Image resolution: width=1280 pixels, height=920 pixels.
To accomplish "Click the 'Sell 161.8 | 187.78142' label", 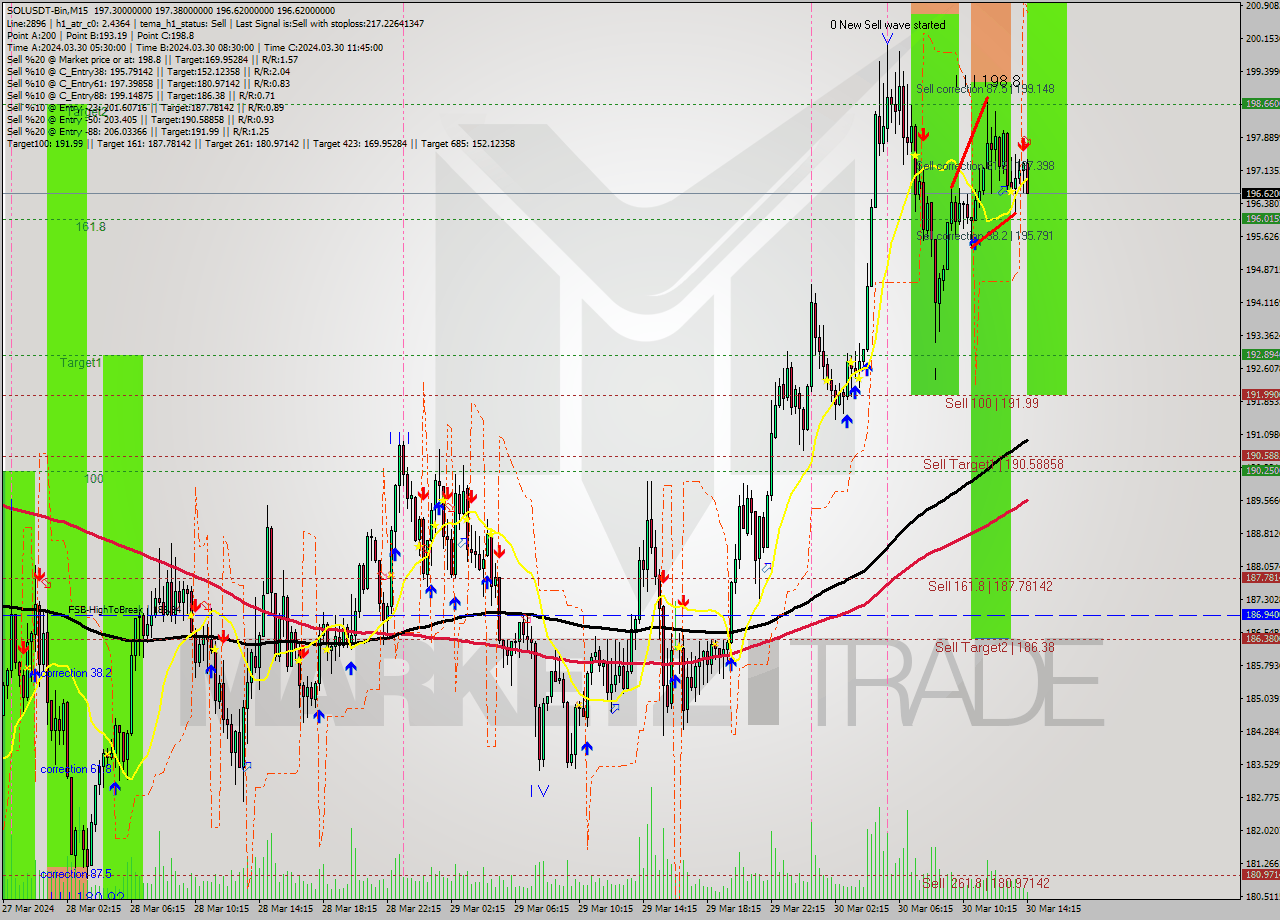I will 990,586.
